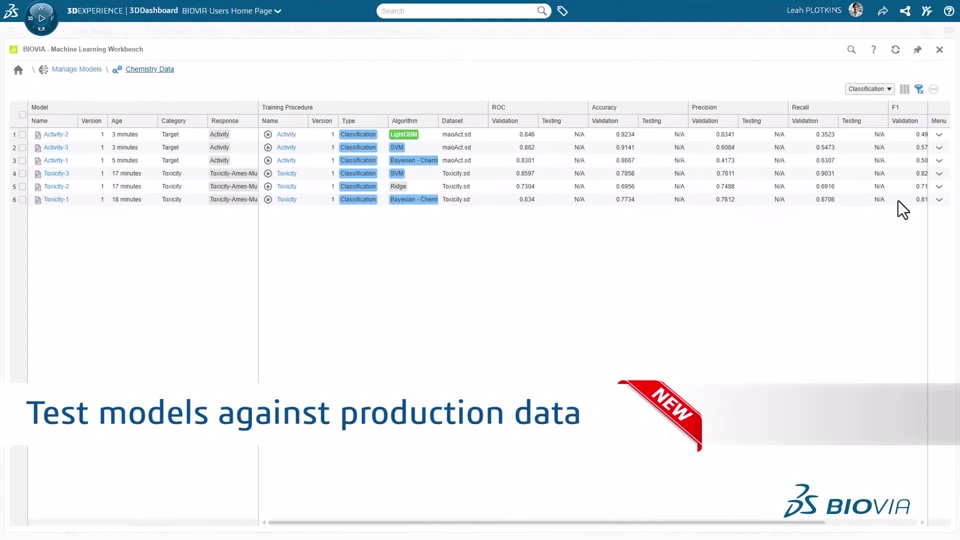Screen dimensions: 960x540
Task: Run the Activity procedure for Activity-2
Action: 268,135
